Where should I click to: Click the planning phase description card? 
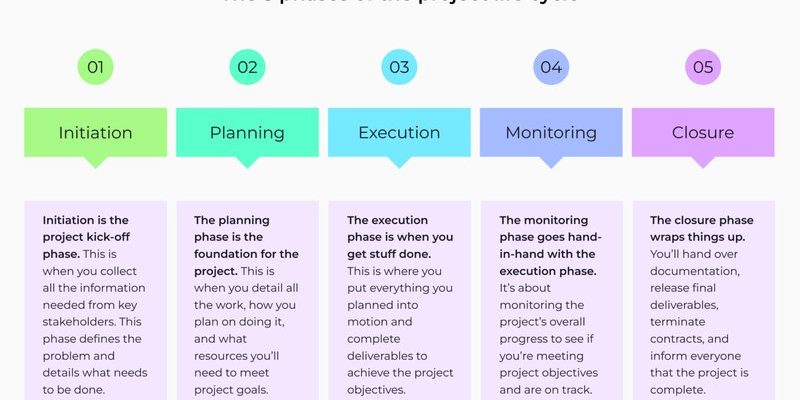(247, 301)
